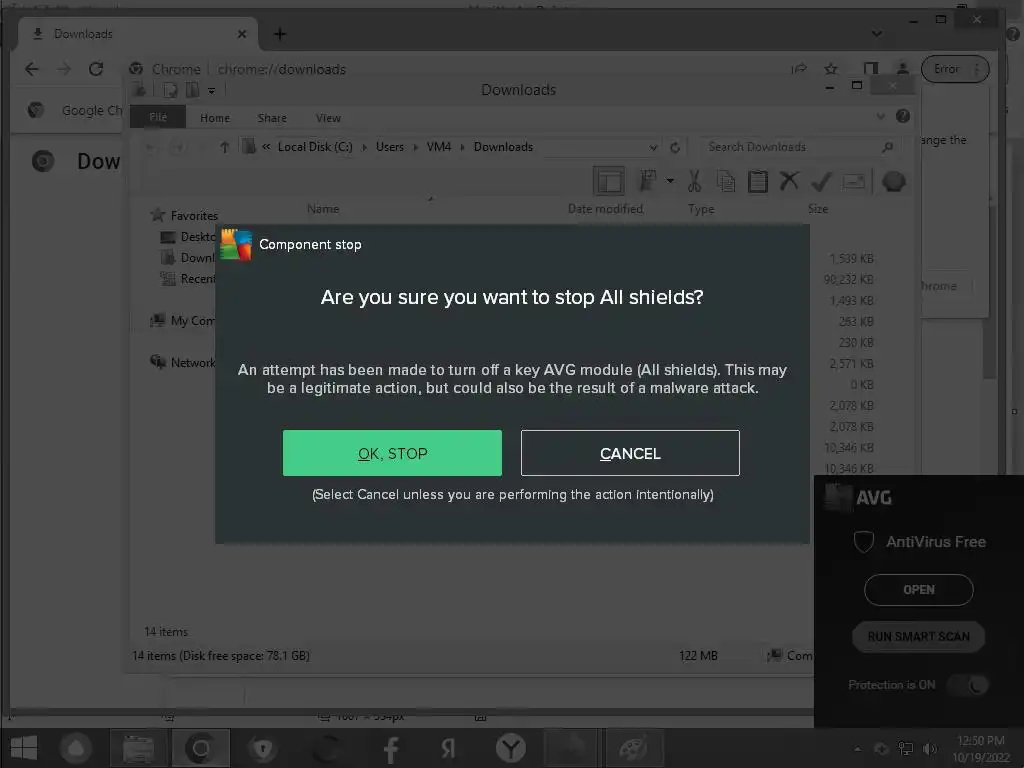
Task: Collapse the Explorer ribbon chevron
Action: pyautogui.click(x=880, y=116)
